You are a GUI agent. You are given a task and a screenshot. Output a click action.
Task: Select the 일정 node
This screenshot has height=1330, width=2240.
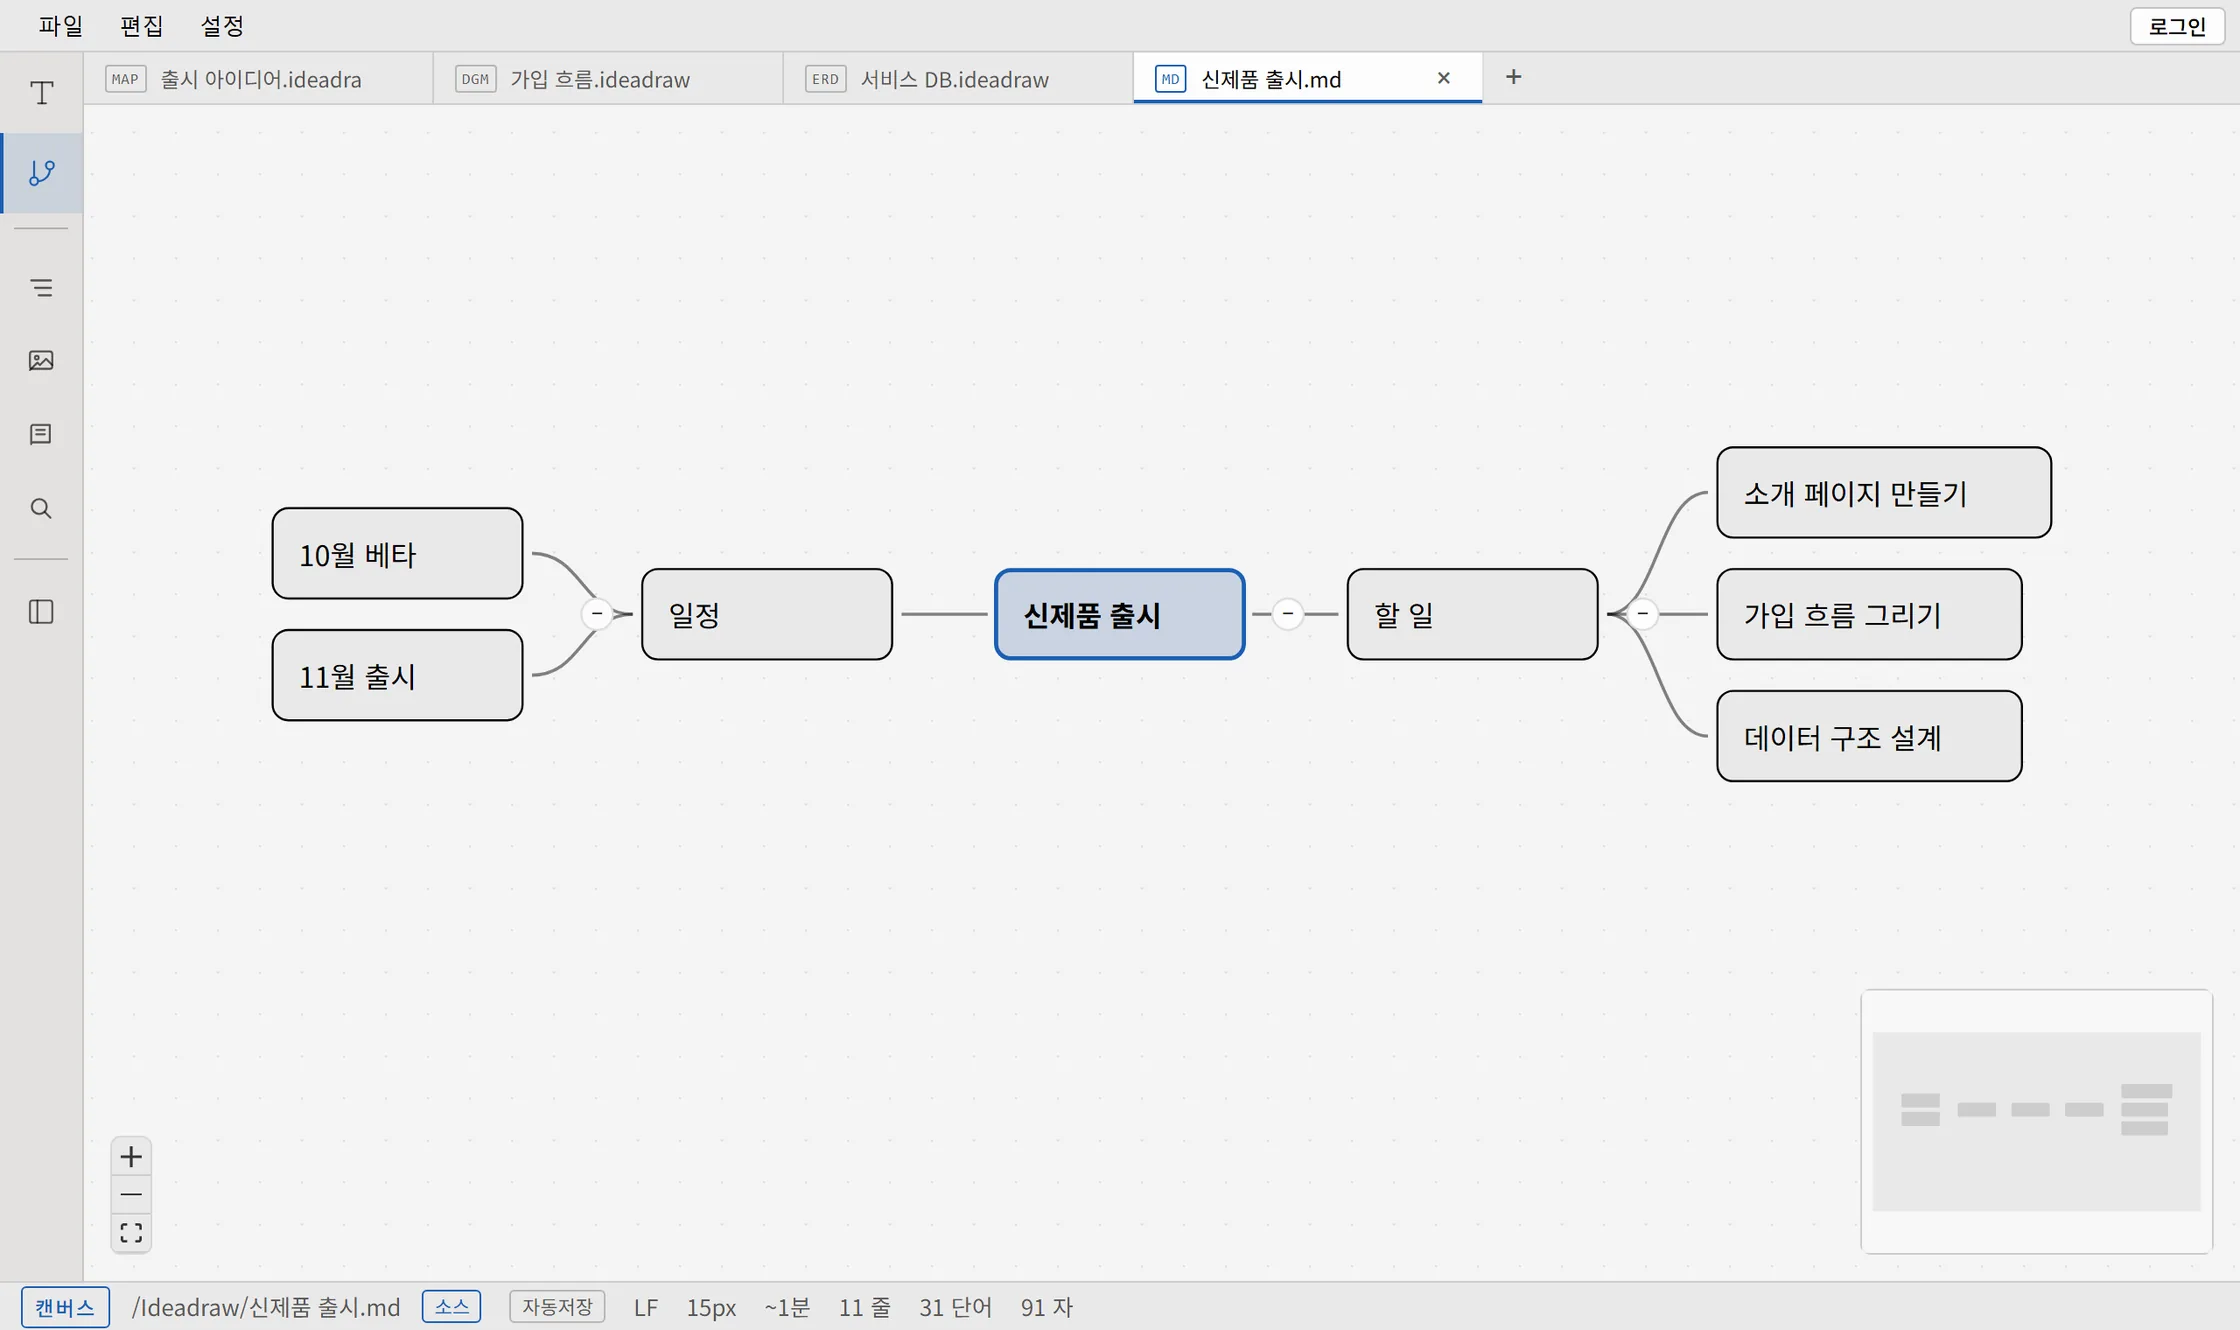tap(767, 614)
